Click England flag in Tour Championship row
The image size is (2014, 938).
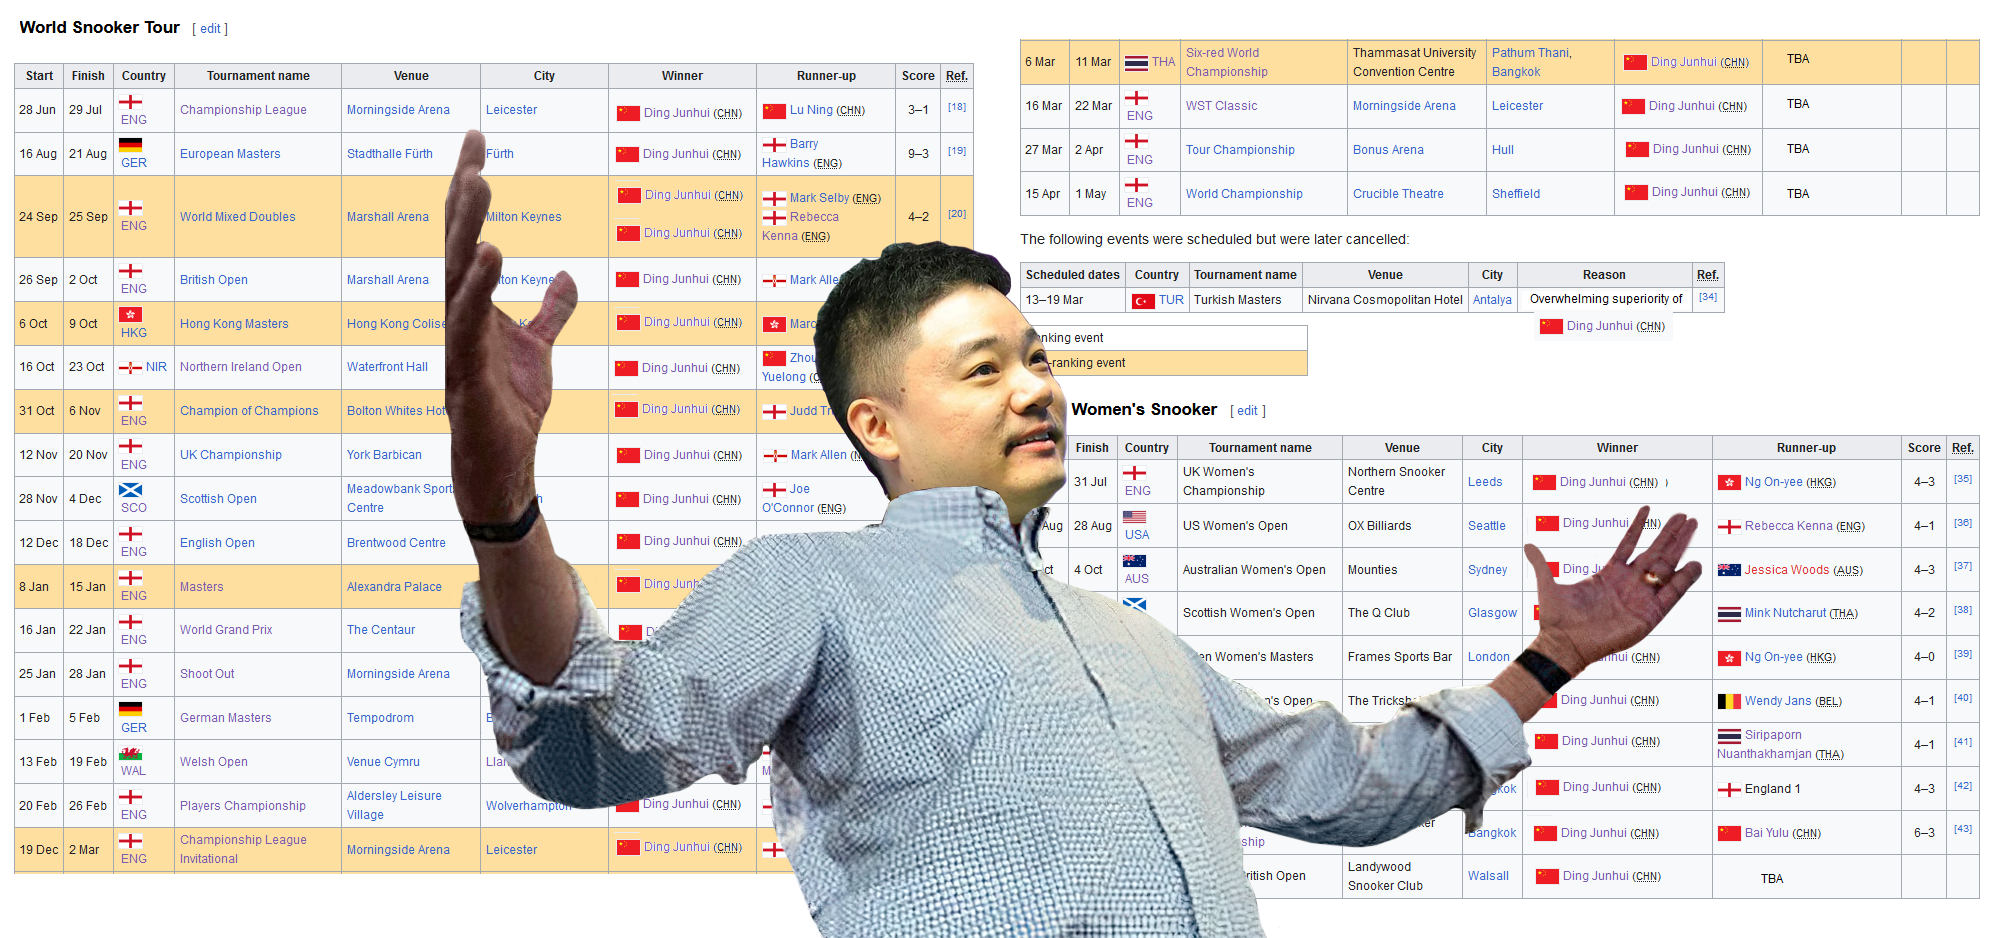(x=1136, y=141)
